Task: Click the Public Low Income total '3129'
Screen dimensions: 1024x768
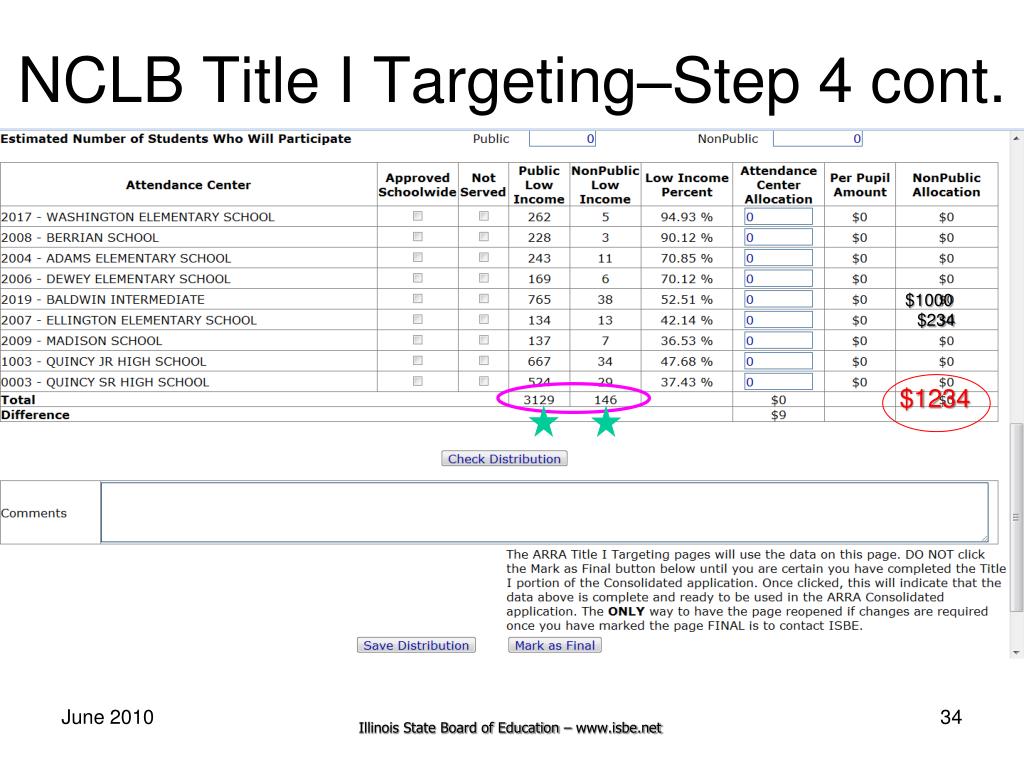Action: 539,400
